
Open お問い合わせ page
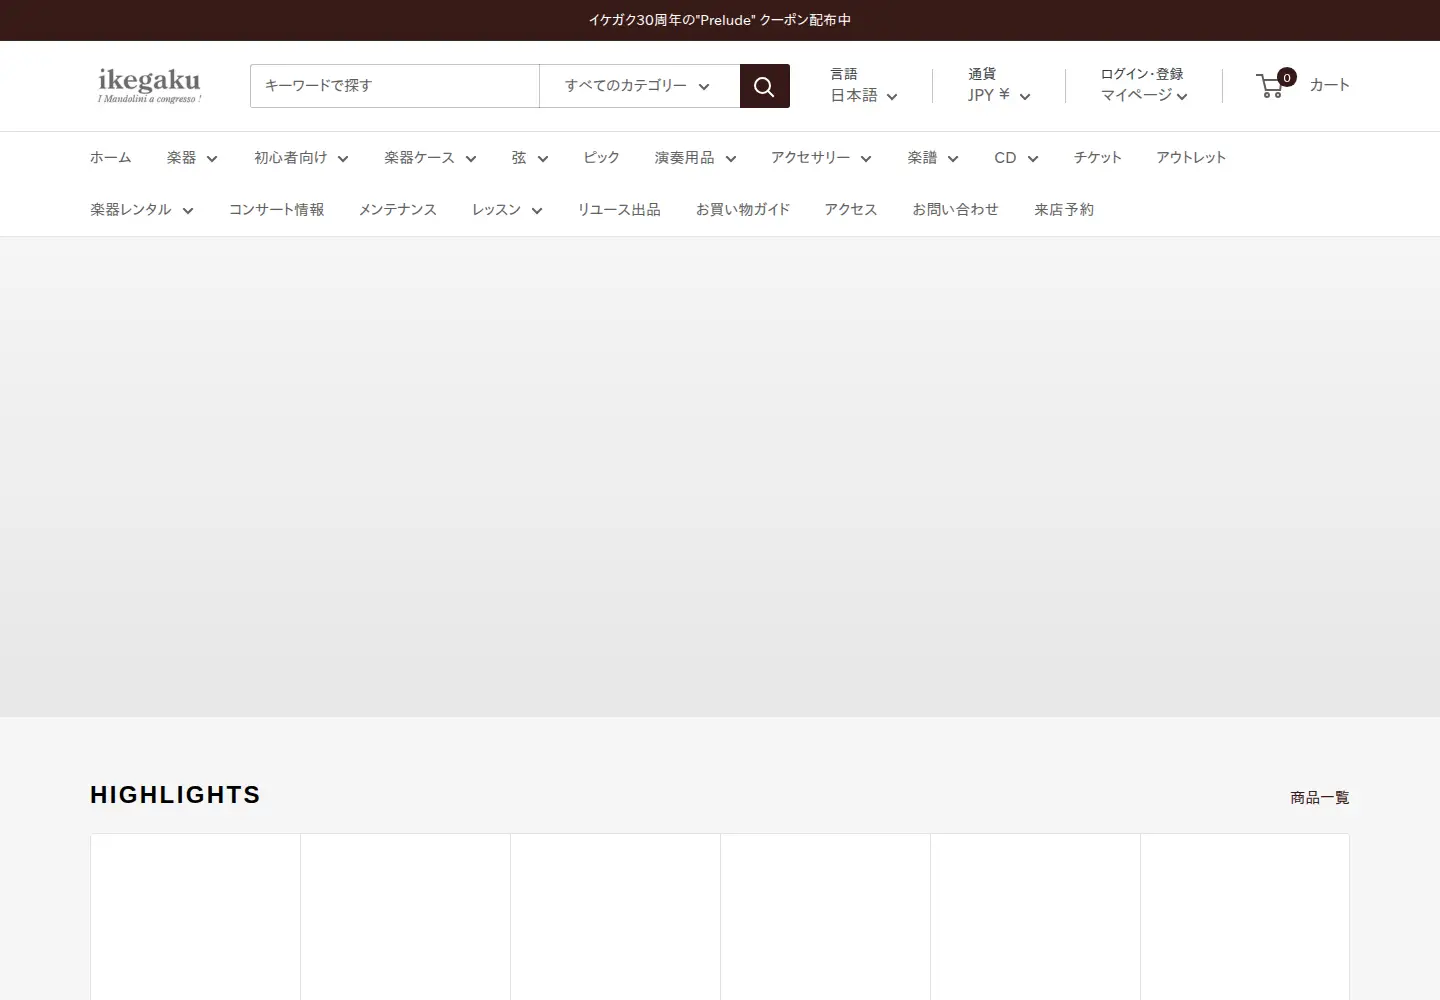[955, 210]
